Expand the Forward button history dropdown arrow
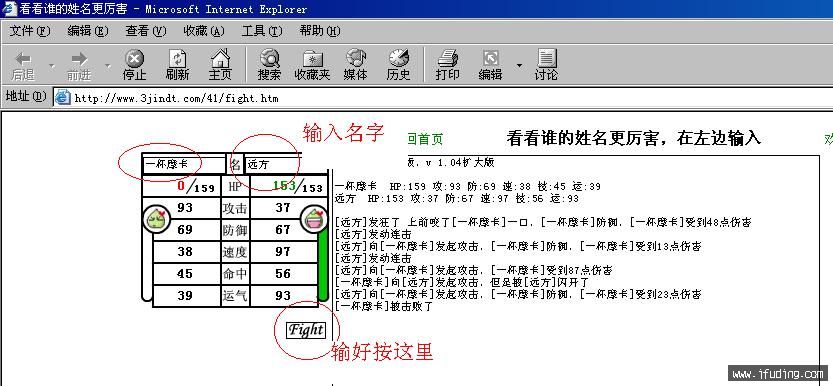Screen dimensions: 833x386 pos(108,66)
